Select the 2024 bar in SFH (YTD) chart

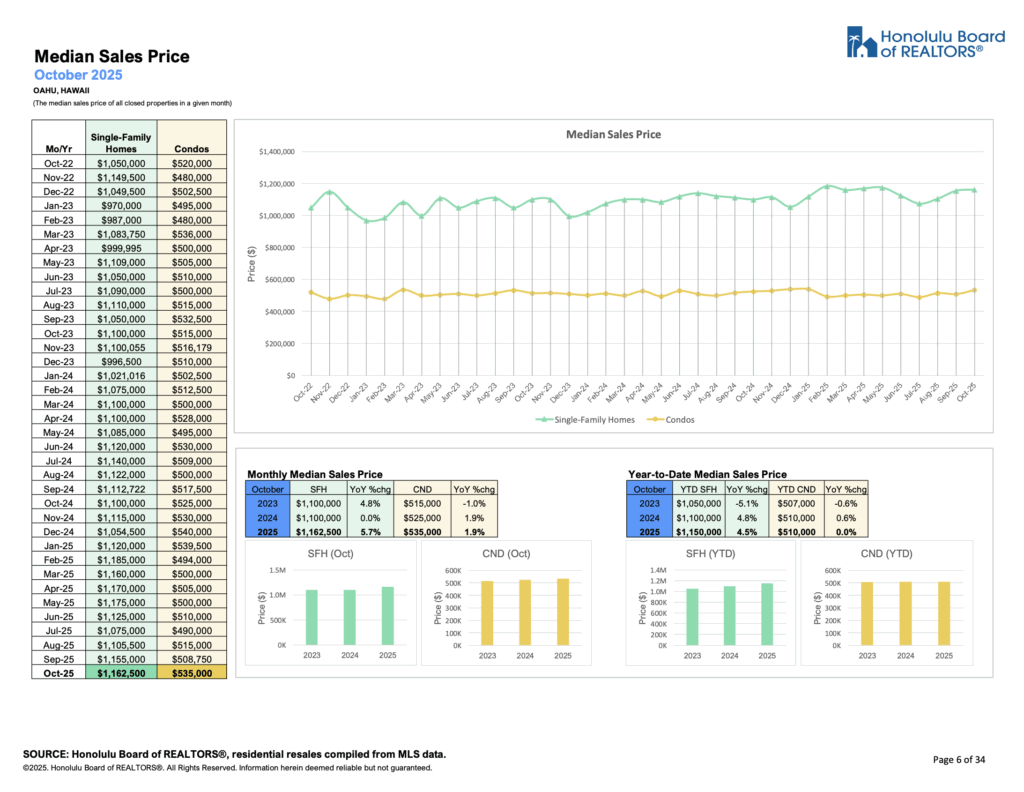[730, 616]
